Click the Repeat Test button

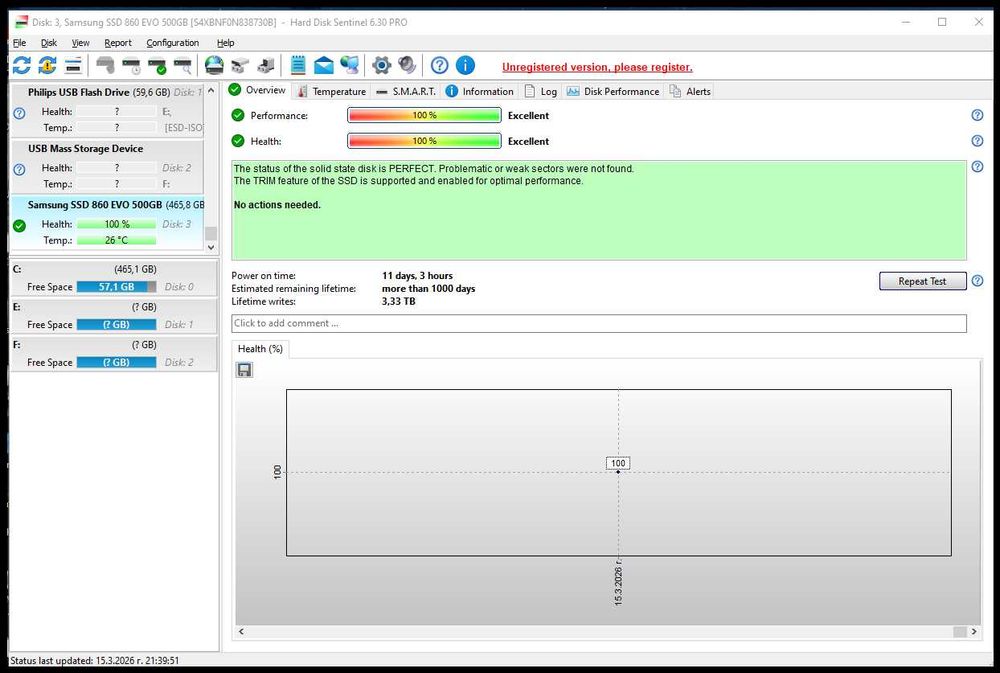pos(922,281)
